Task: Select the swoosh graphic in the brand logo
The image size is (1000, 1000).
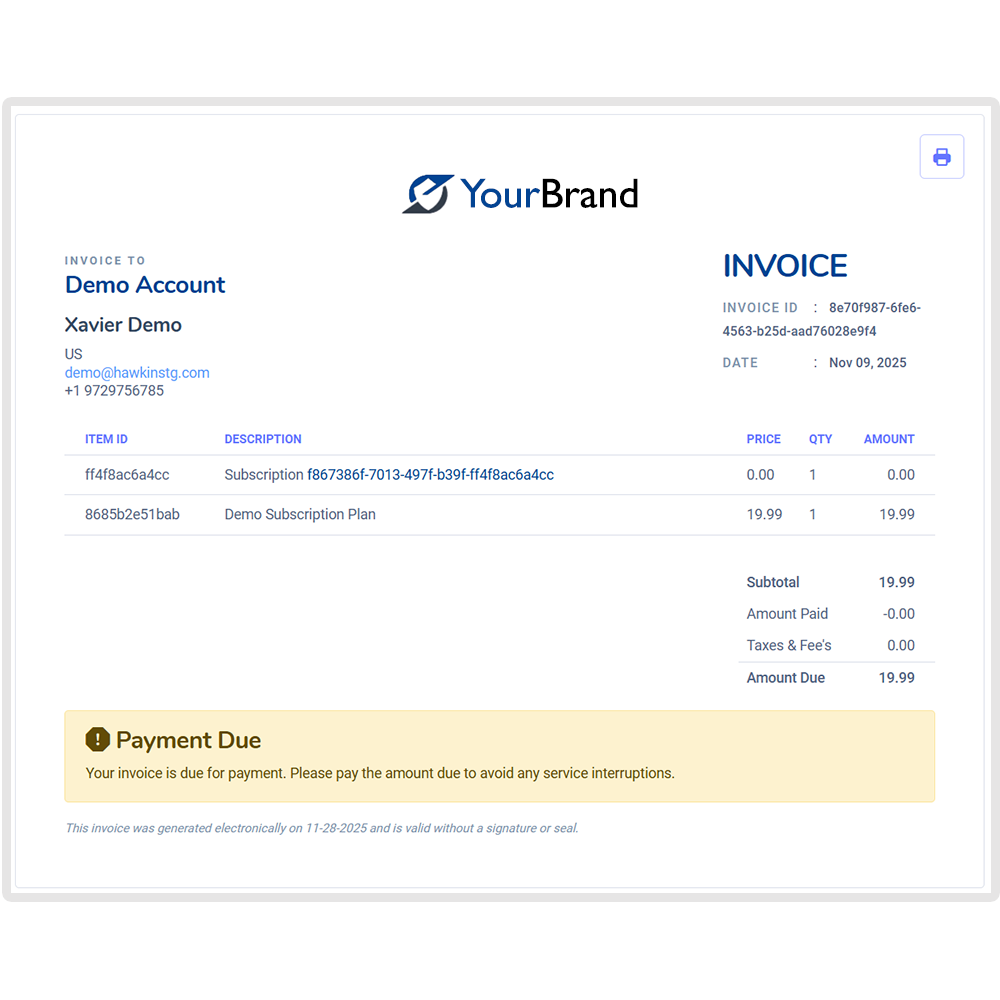Action: tap(426, 193)
